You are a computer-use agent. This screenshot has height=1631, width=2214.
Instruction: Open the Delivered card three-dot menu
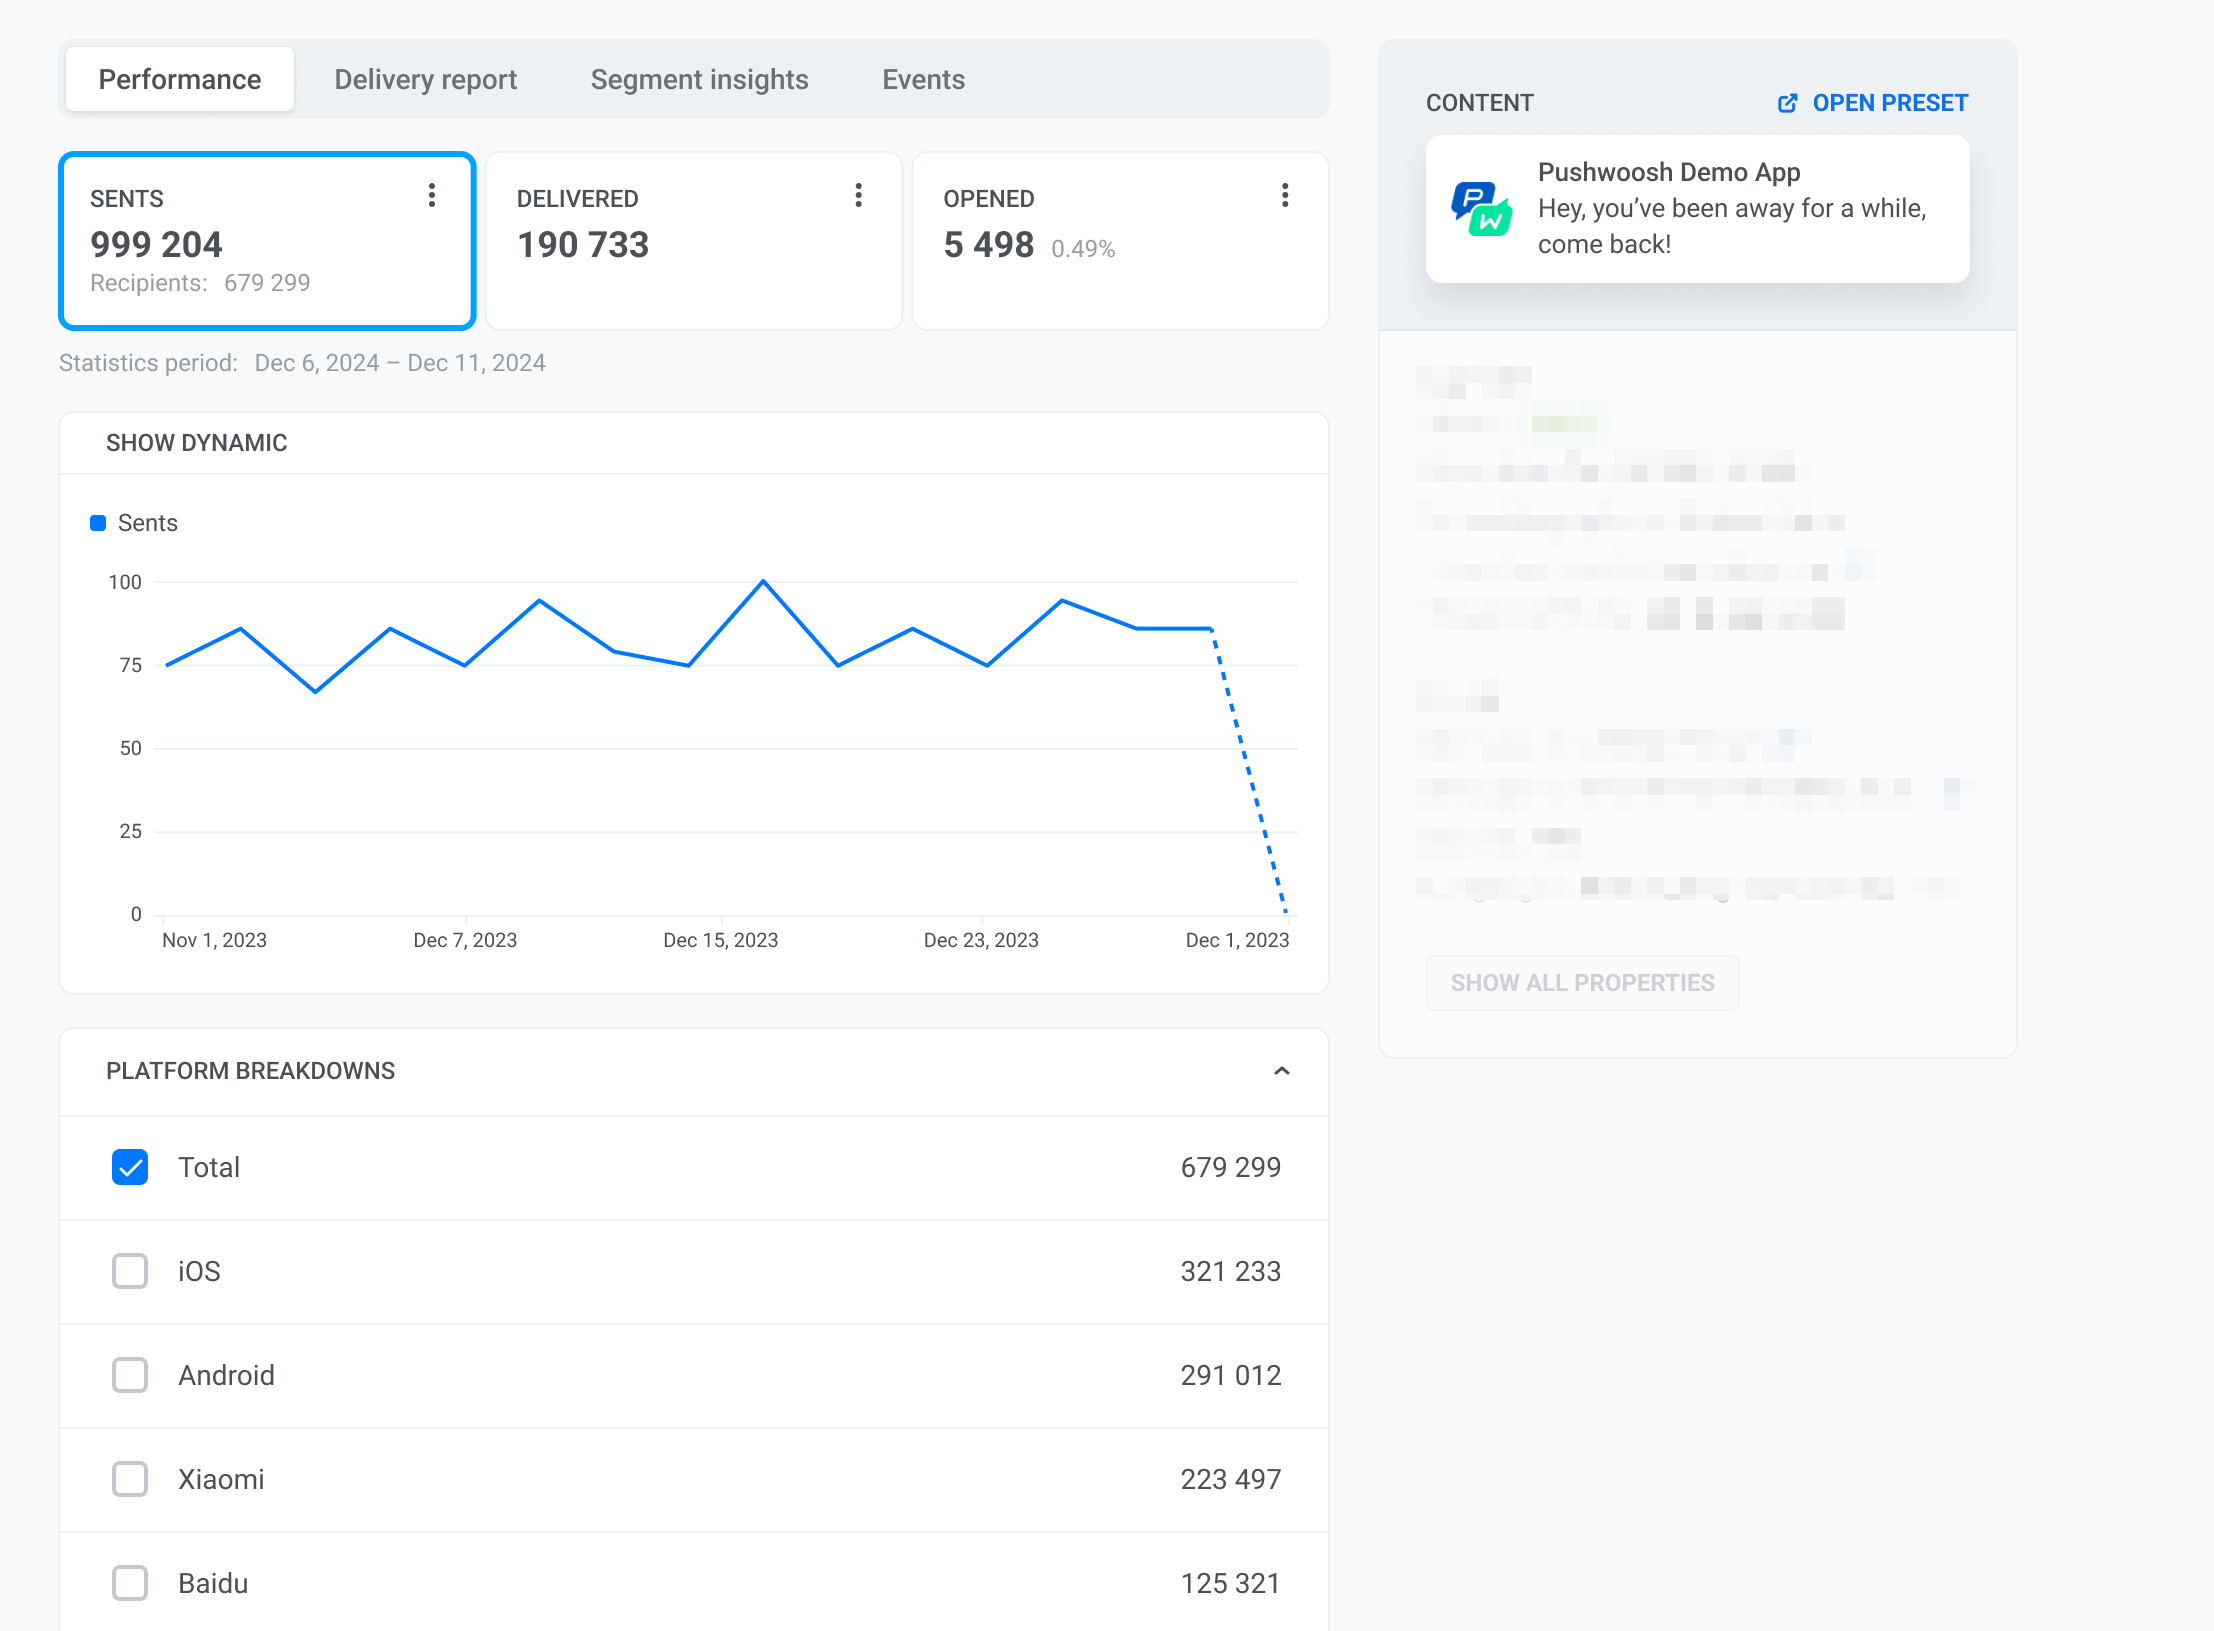click(858, 196)
